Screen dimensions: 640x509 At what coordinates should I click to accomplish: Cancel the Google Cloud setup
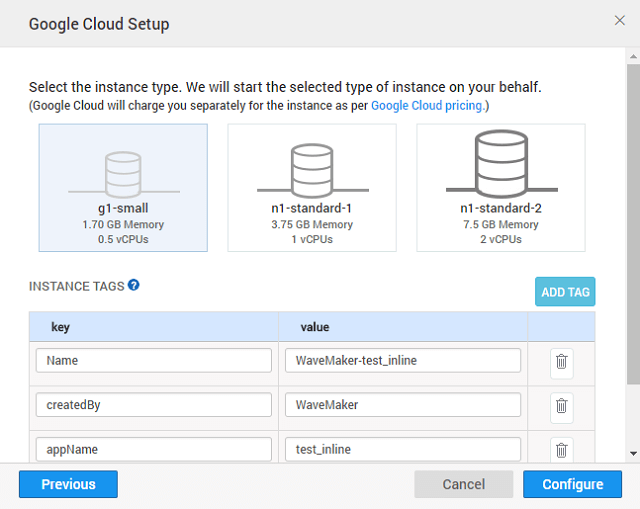coord(464,484)
